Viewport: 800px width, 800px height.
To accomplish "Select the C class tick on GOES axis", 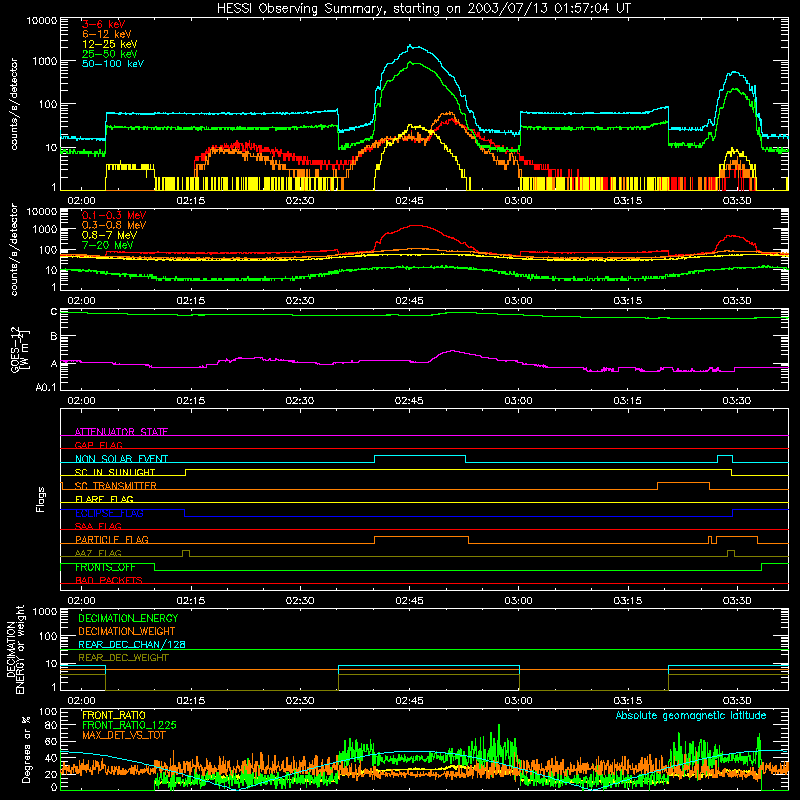I will (54, 312).
